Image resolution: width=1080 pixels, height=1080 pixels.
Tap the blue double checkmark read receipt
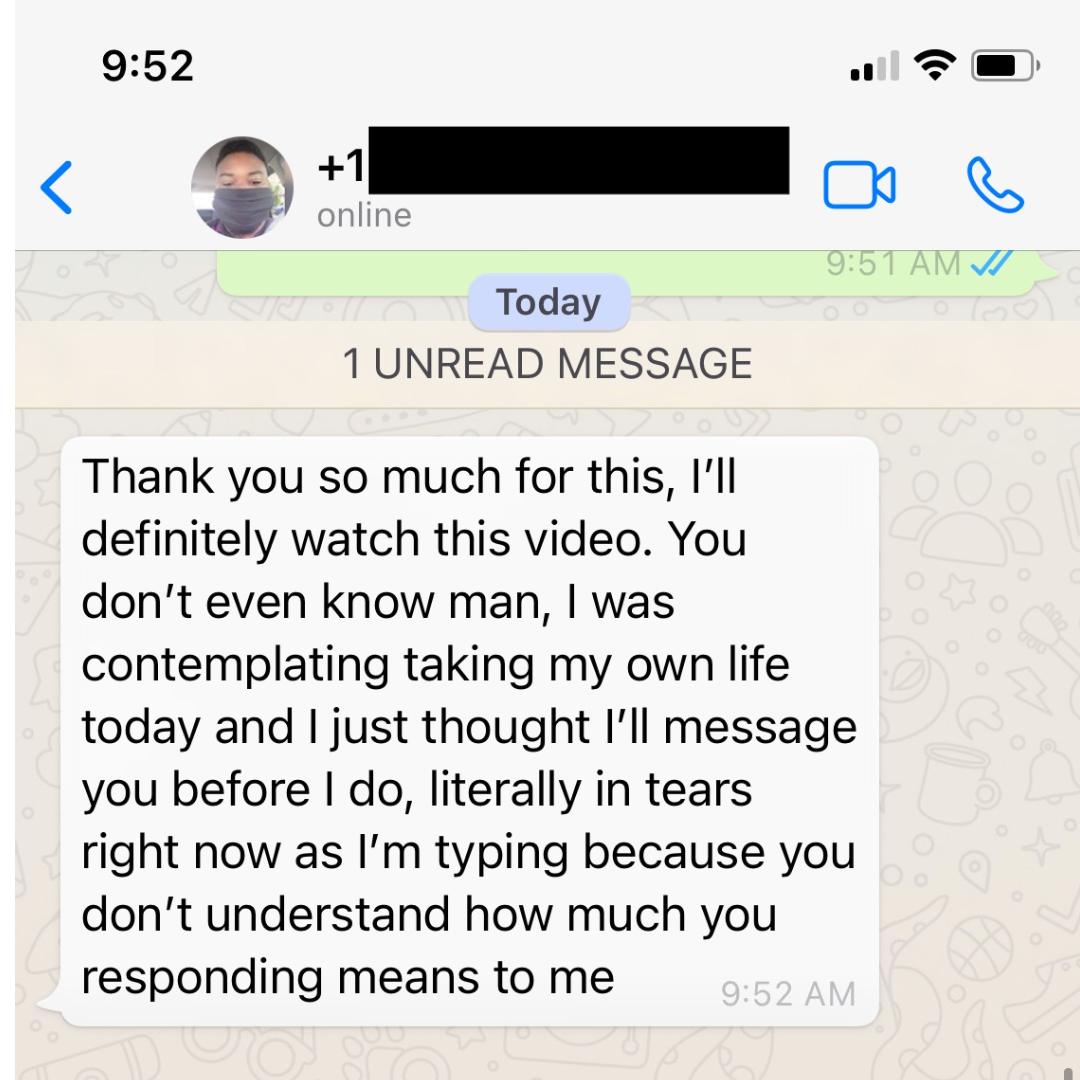[x=992, y=262]
